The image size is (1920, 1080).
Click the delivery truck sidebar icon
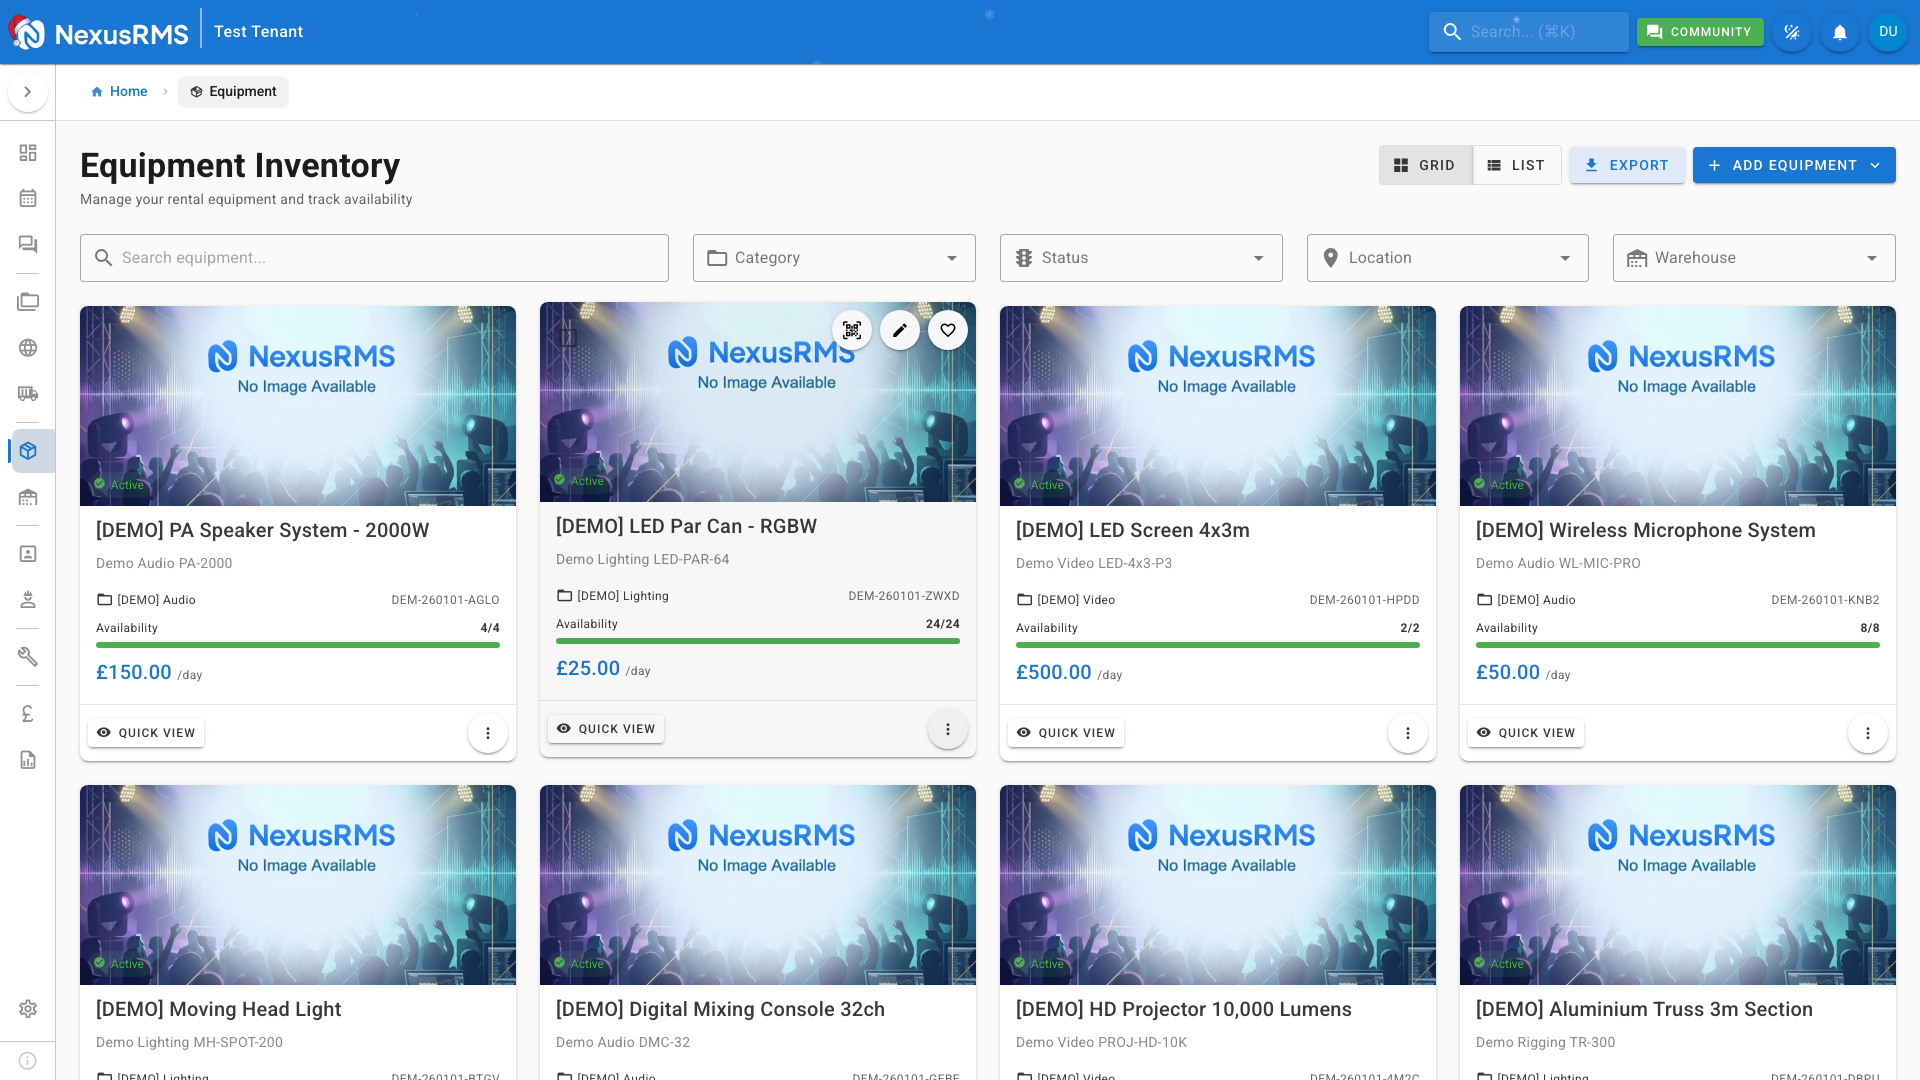tap(28, 394)
